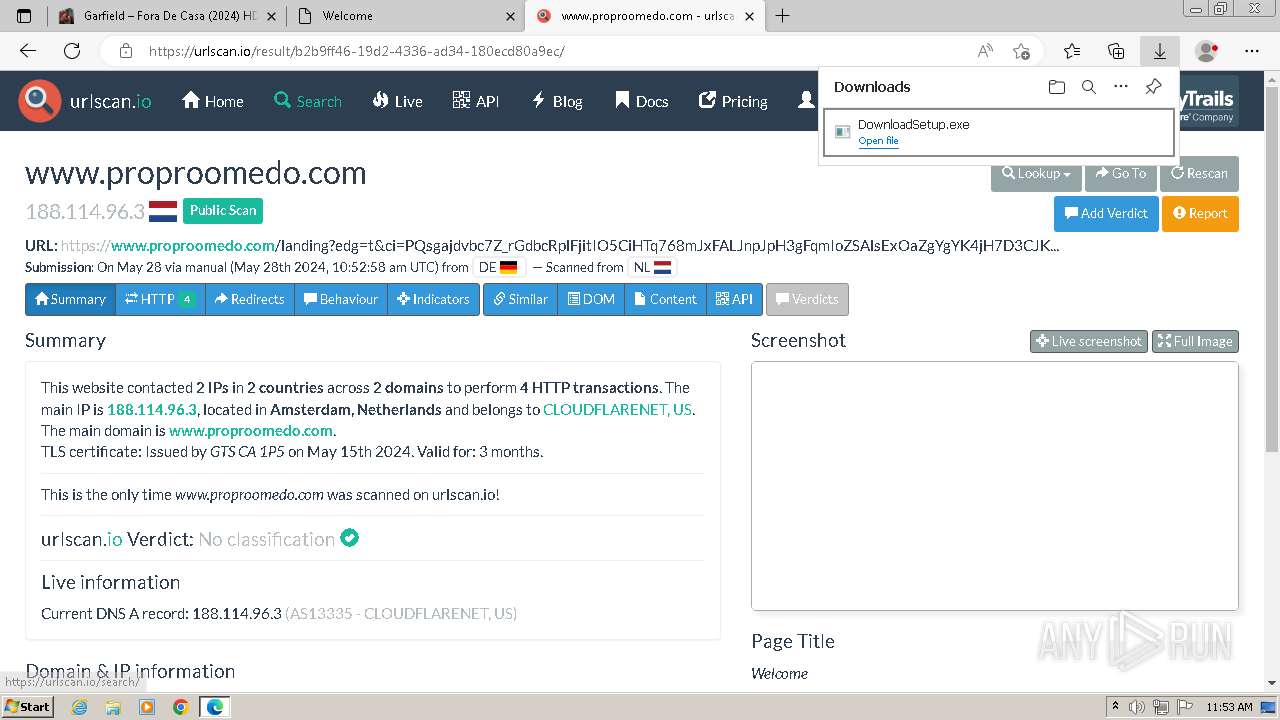Open the API tab in result toolbar
The width and height of the screenshot is (1280, 720).
734,299
